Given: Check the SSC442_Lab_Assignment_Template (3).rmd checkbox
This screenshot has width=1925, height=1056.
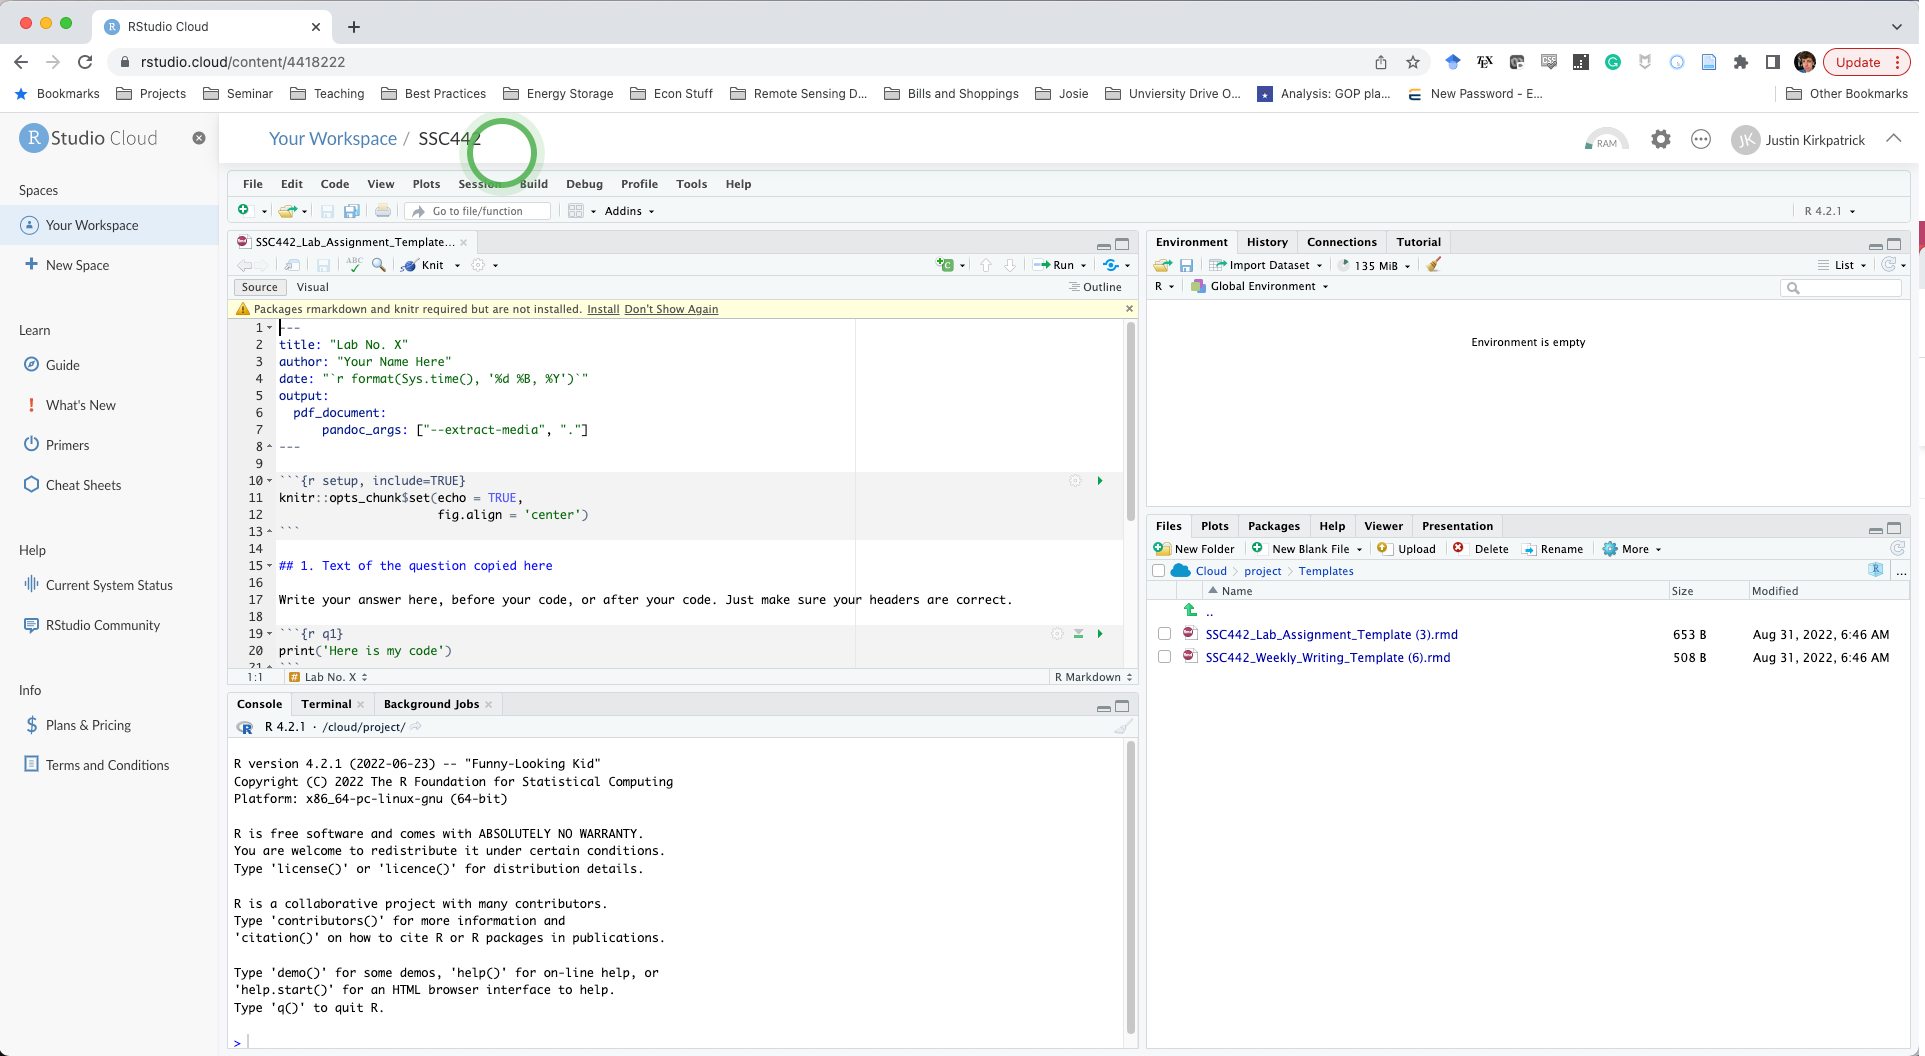Looking at the screenshot, I should click(x=1164, y=634).
